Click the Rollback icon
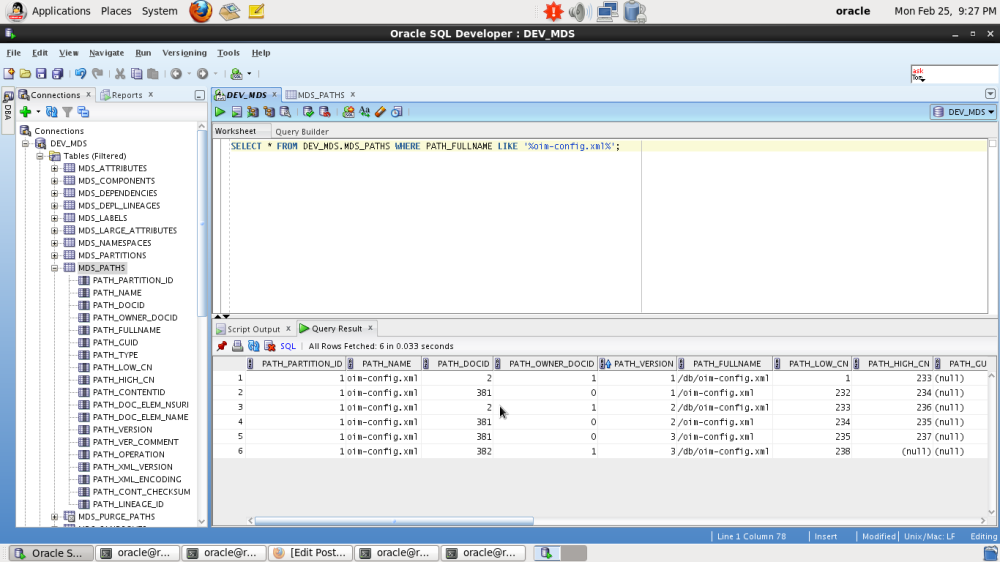Viewport: 1000px width, 562px height. (x=325, y=112)
